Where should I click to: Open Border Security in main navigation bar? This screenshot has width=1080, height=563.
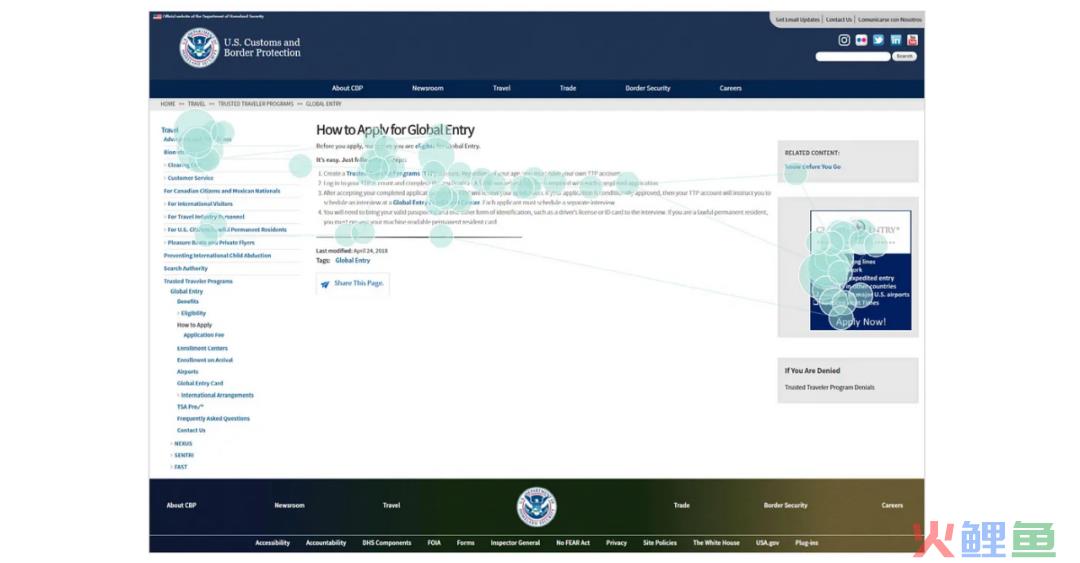click(x=647, y=88)
